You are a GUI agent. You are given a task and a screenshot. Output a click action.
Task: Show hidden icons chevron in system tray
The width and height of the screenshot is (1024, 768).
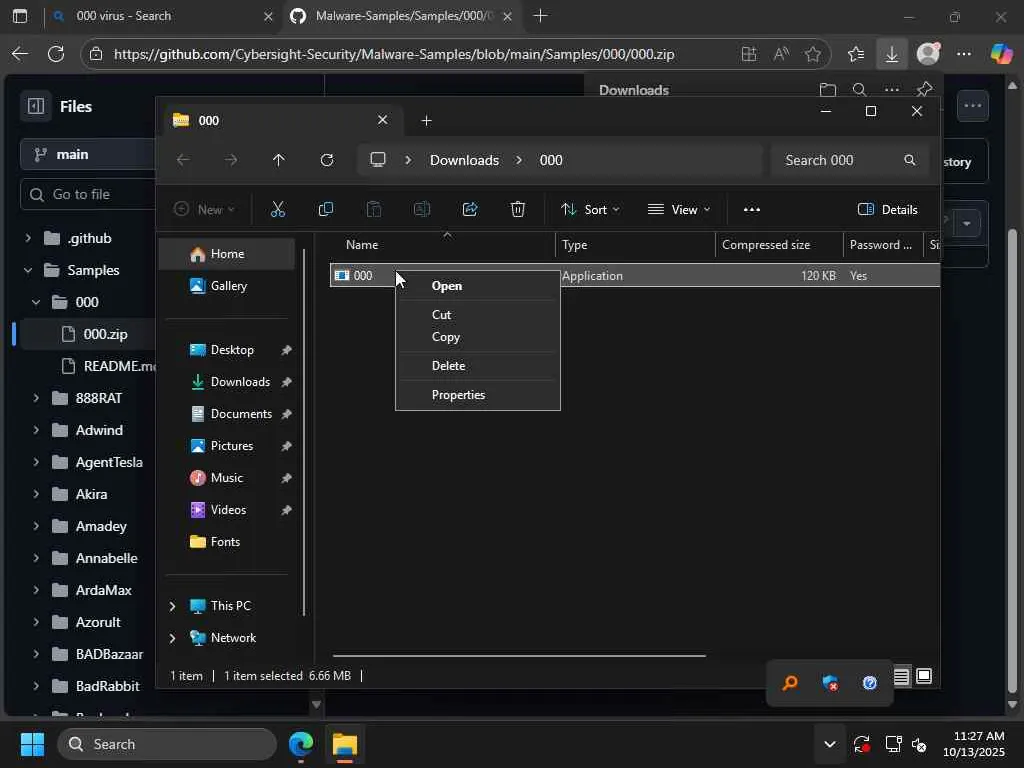tap(829, 744)
